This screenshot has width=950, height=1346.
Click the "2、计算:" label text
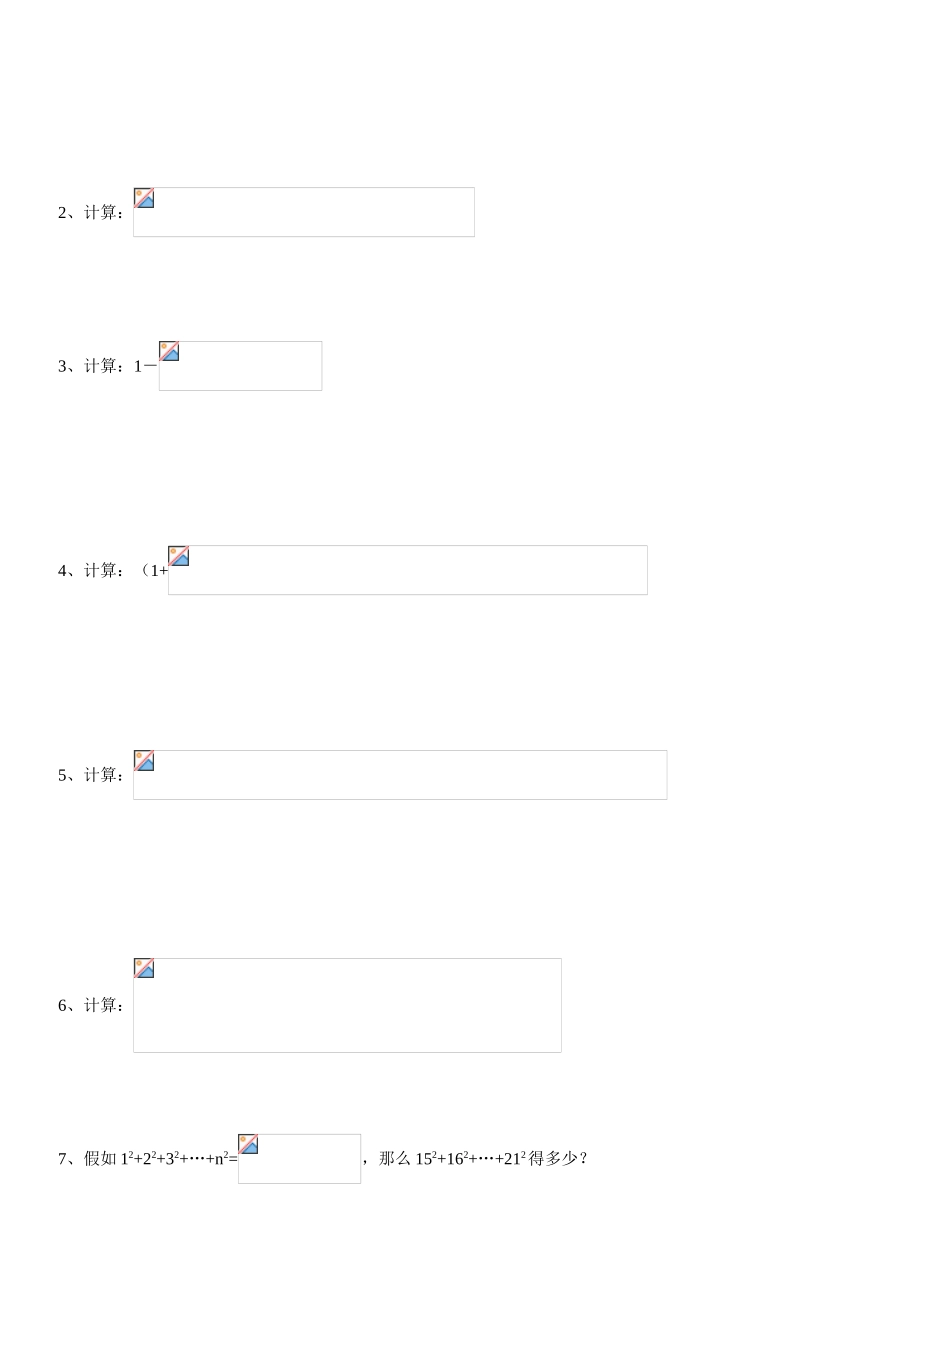(x=92, y=212)
